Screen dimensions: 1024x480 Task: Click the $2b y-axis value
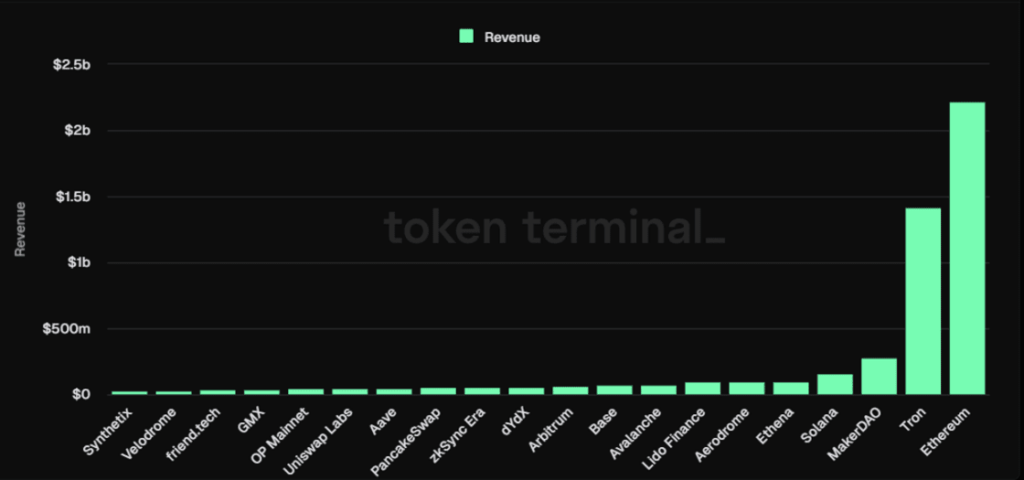(77, 131)
